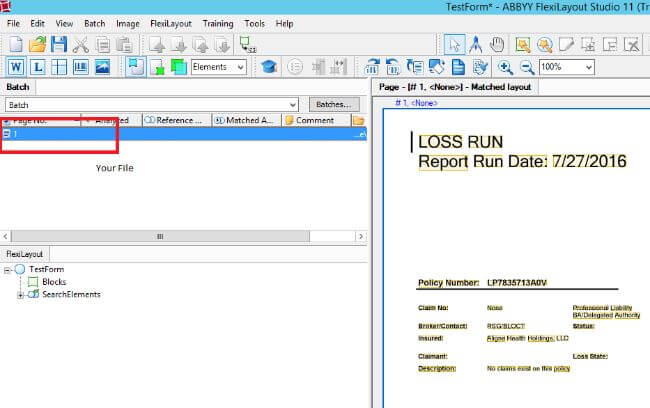
Task: Toggle the W words display button
Action: click(x=16, y=67)
